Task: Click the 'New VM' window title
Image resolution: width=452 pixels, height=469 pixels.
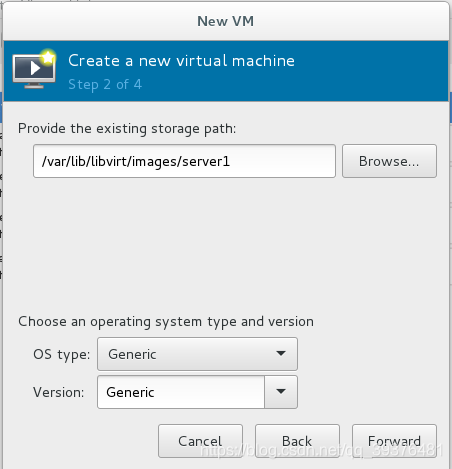Action: (226, 21)
